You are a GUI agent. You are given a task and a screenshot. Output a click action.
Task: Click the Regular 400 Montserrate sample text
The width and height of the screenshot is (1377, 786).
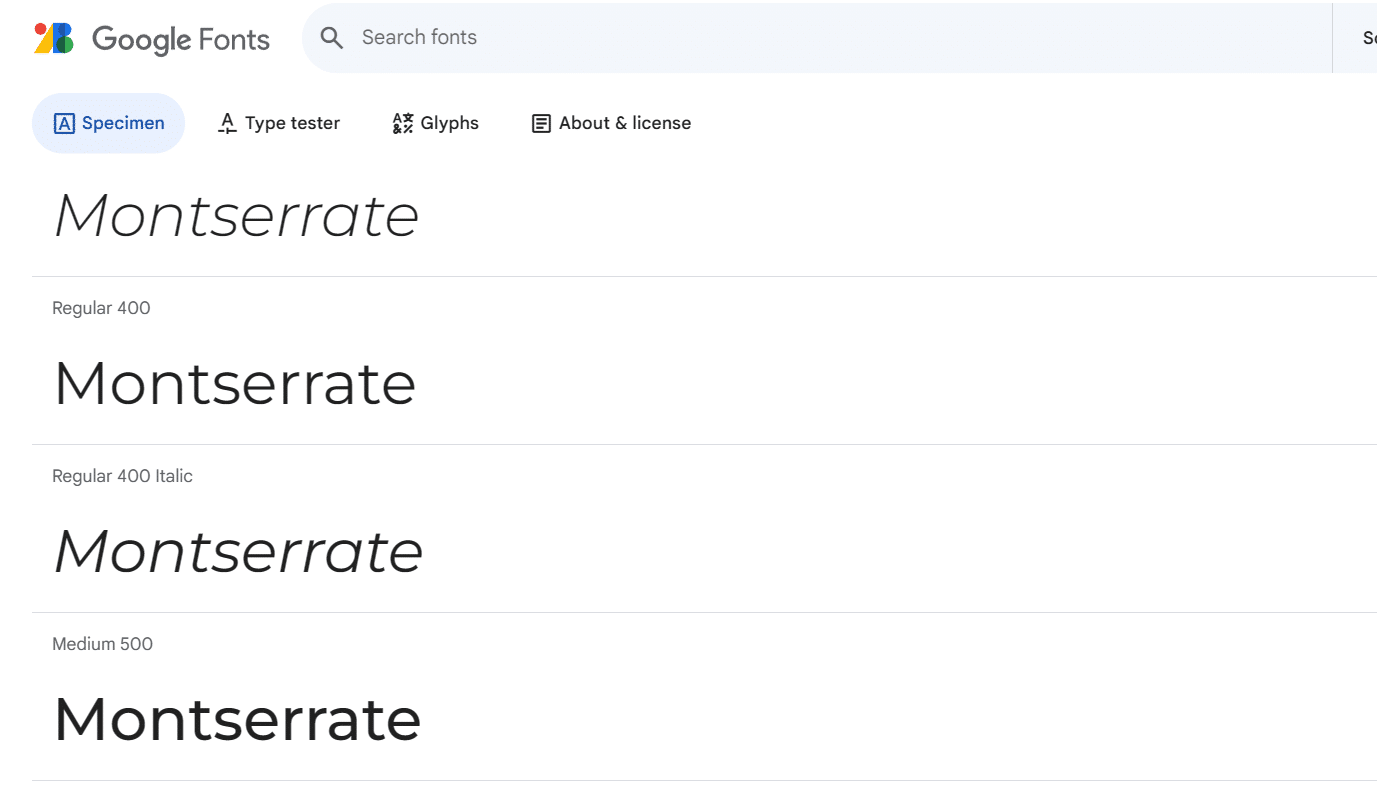tap(235, 383)
